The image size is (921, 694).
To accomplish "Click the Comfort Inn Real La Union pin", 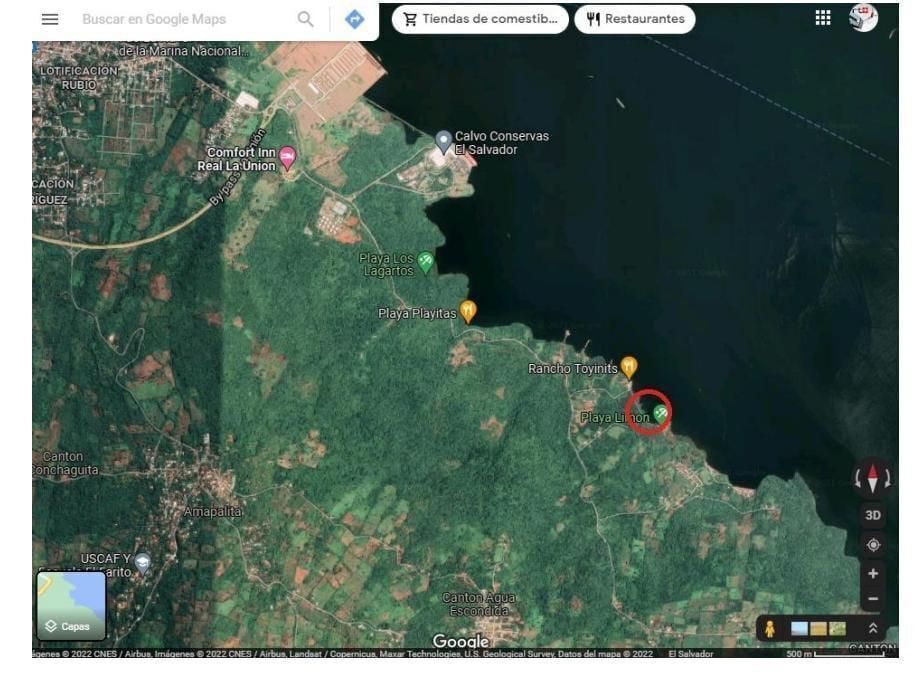I will click(x=288, y=157).
